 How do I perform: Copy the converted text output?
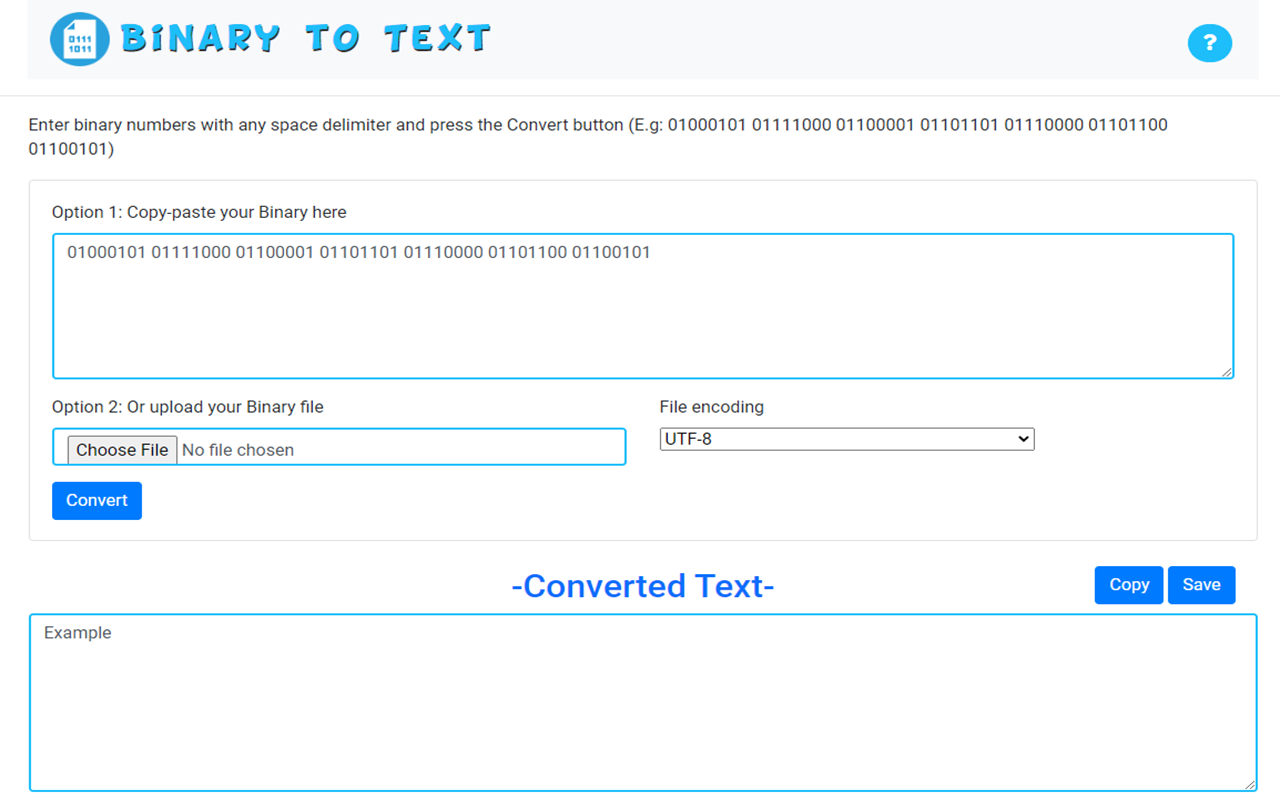click(x=1128, y=585)
